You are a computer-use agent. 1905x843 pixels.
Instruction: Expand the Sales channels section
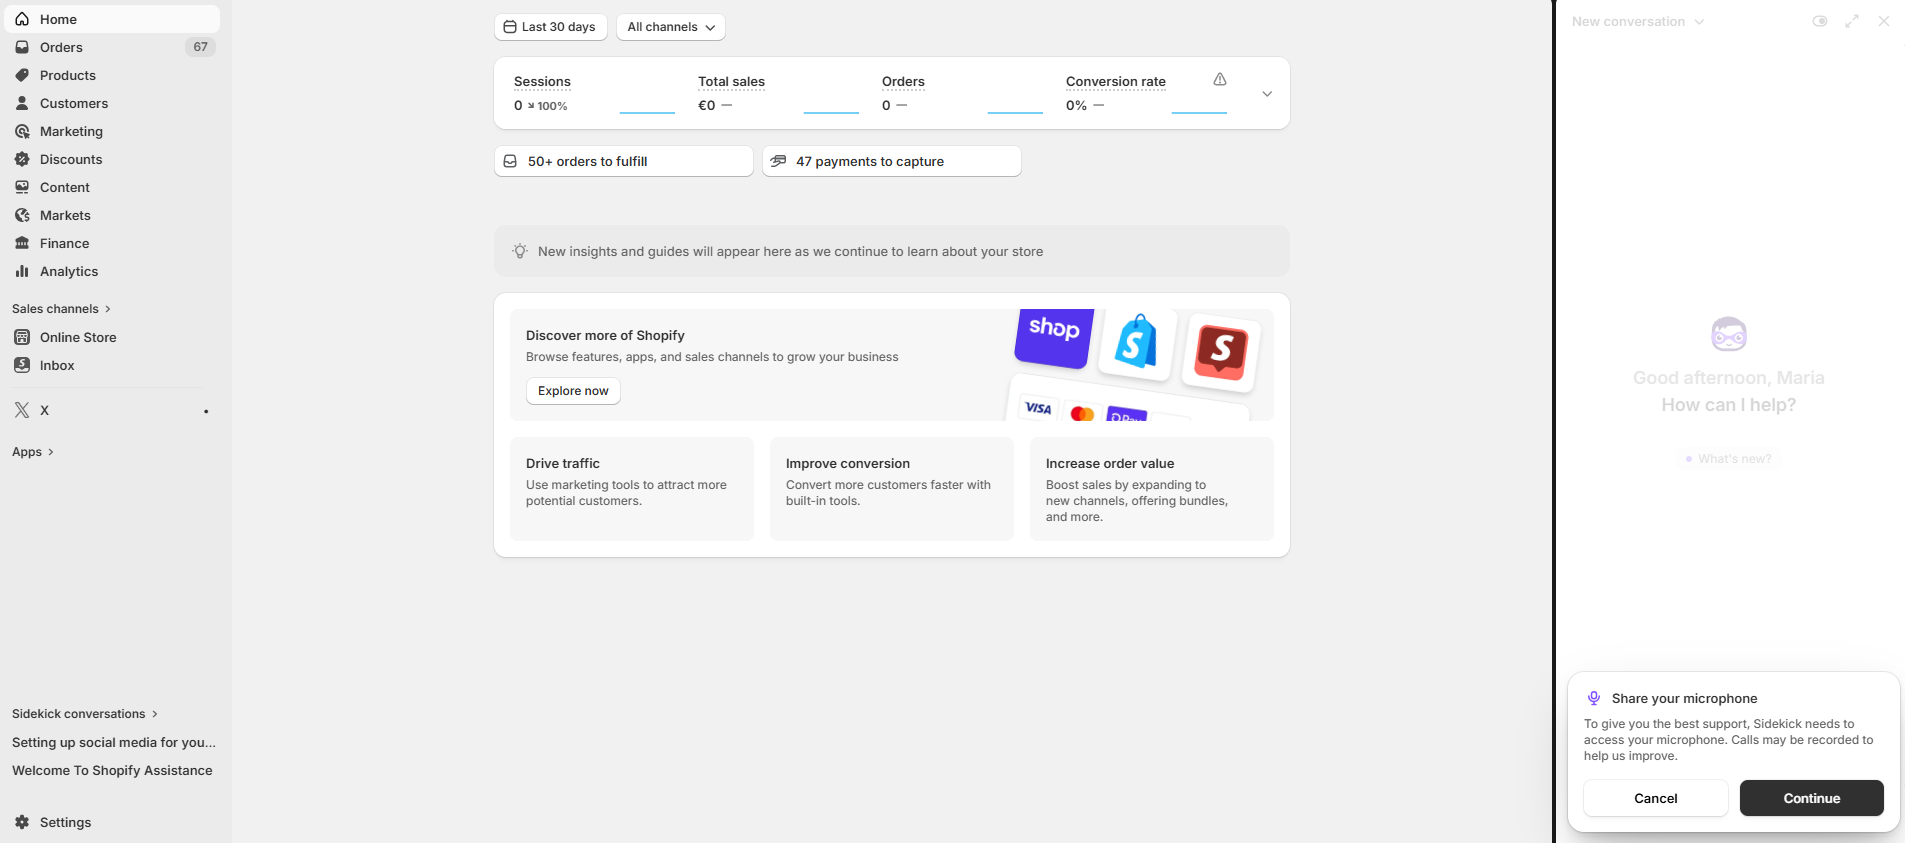(x=61, y=309)
